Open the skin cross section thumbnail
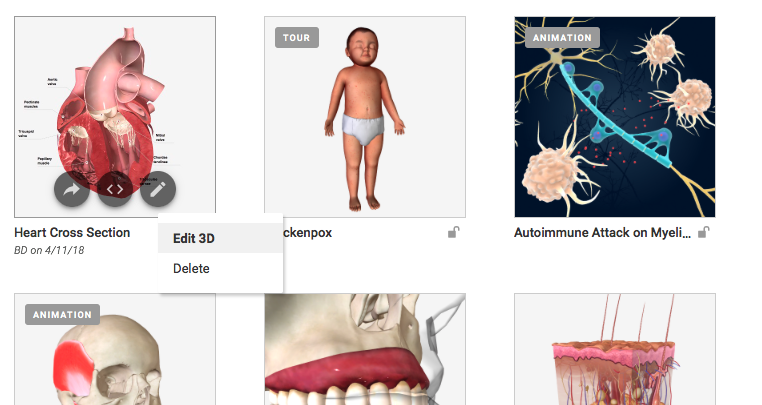The width and height of the screenshot is (762, 405). pyautogui.click(x=615, y=349)
